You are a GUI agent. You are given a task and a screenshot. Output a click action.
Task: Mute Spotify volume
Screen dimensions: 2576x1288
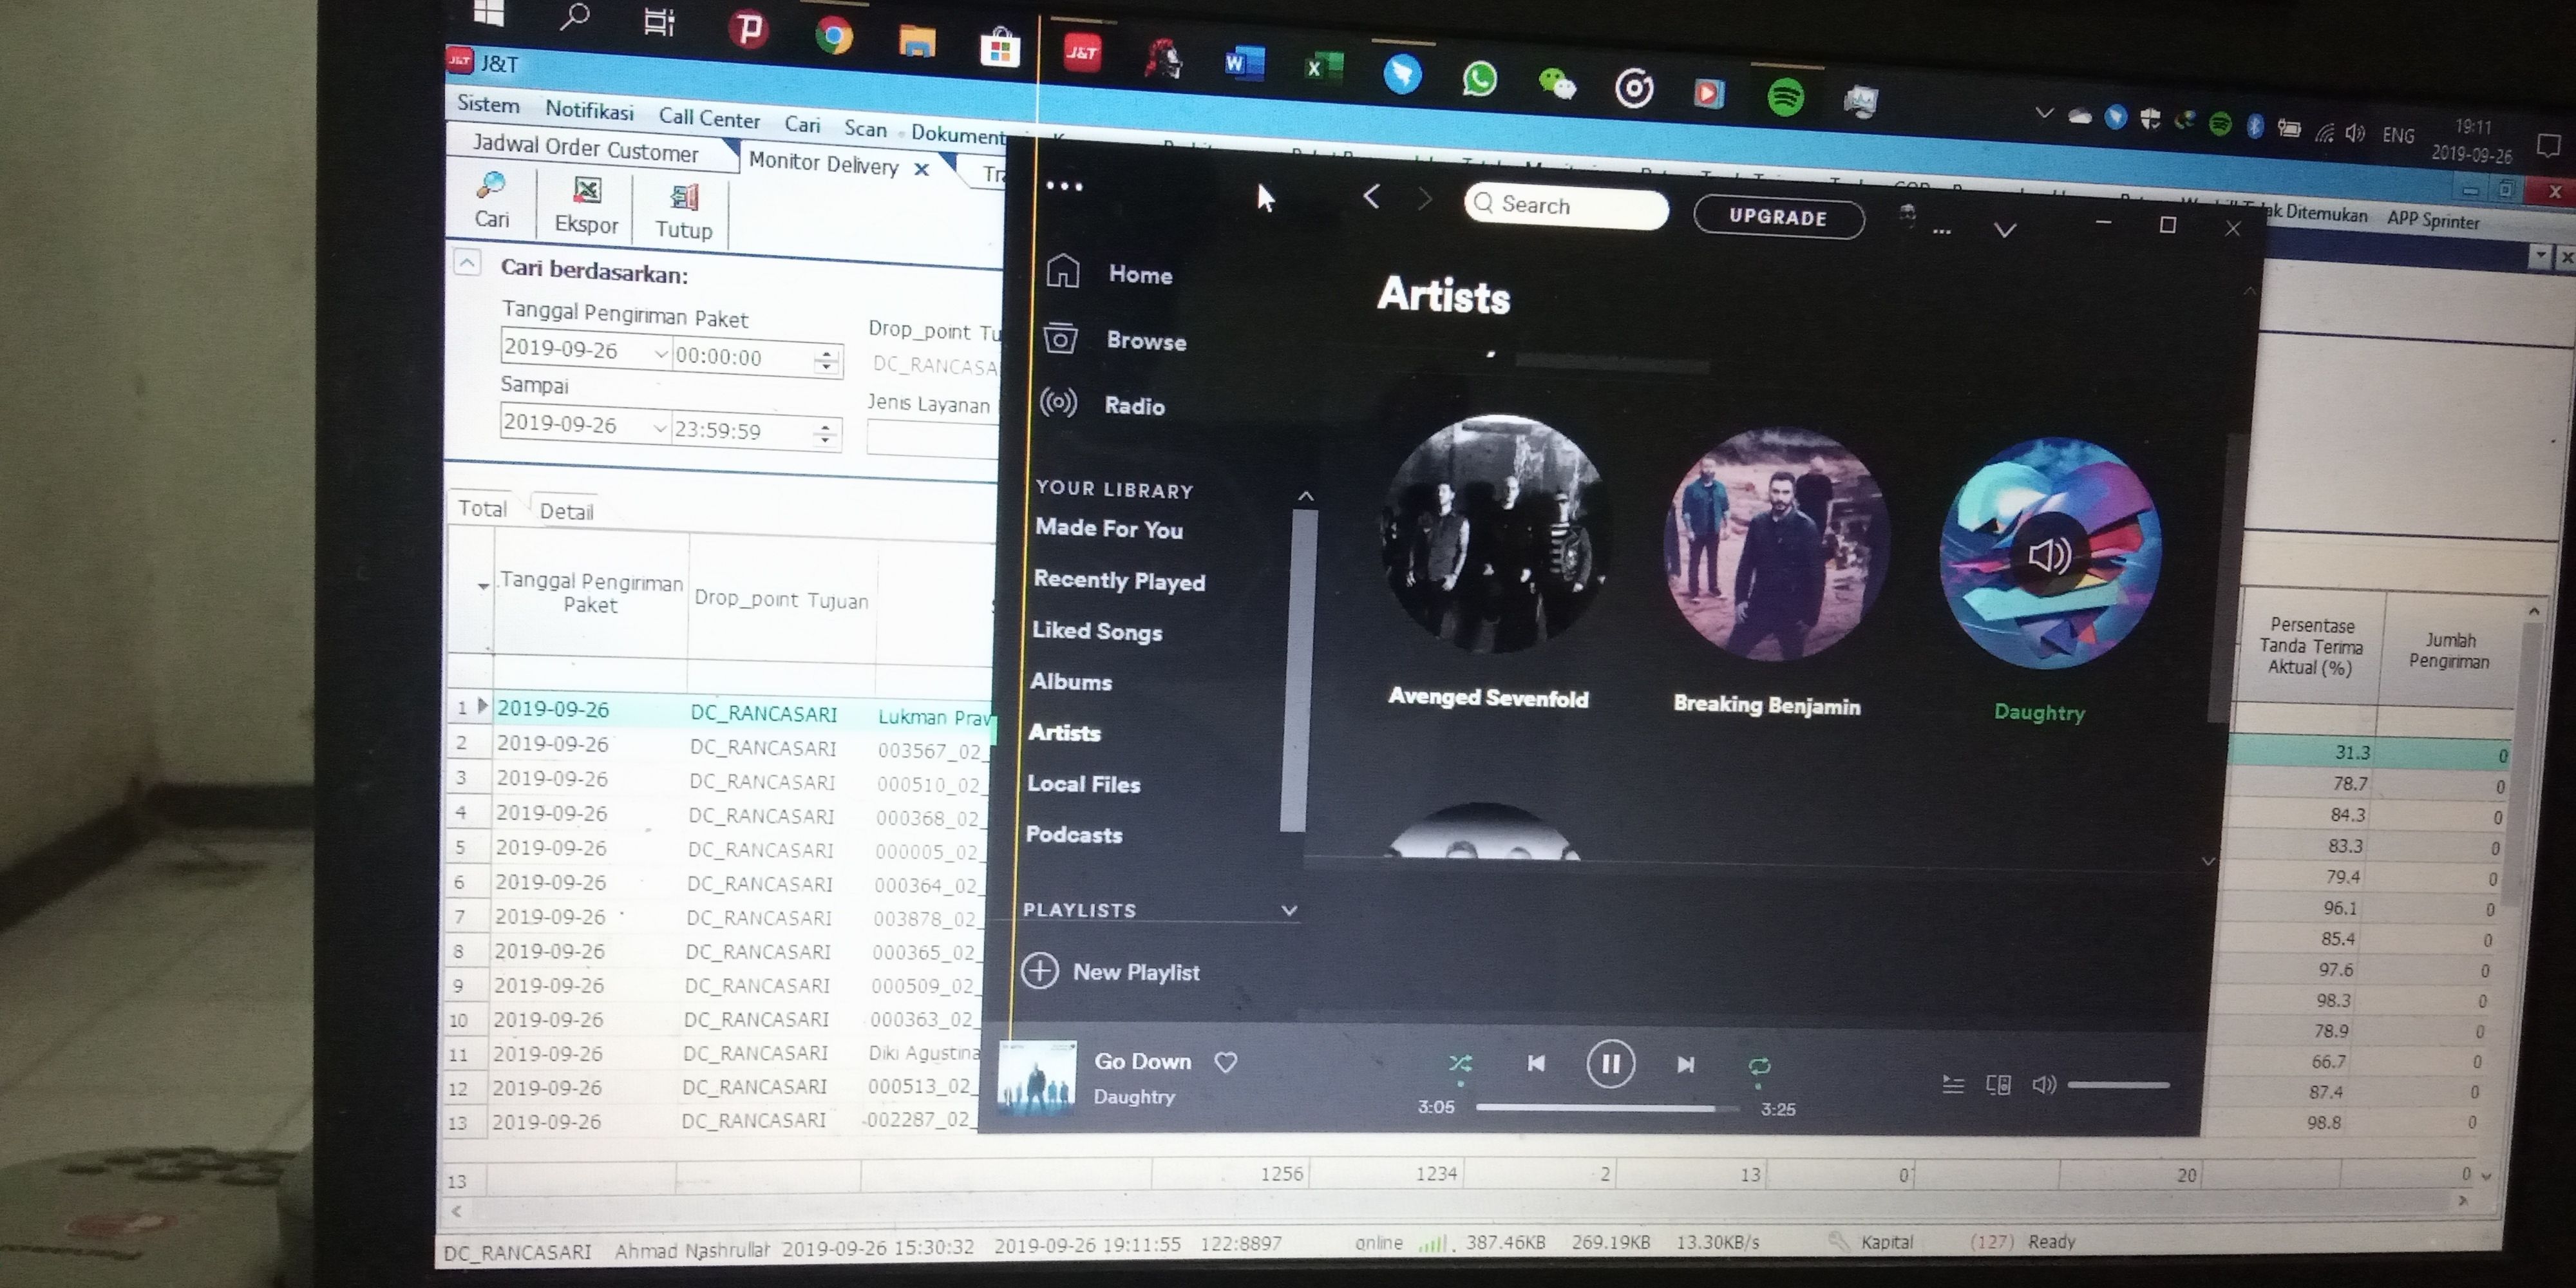pos(2044,1085)
